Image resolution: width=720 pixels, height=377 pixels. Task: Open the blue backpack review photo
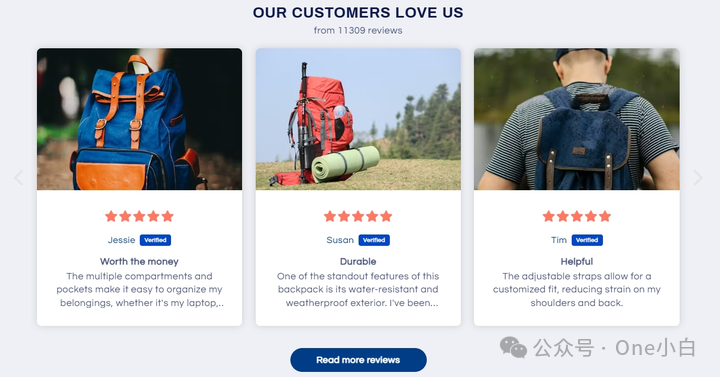[x=139, y=119]
